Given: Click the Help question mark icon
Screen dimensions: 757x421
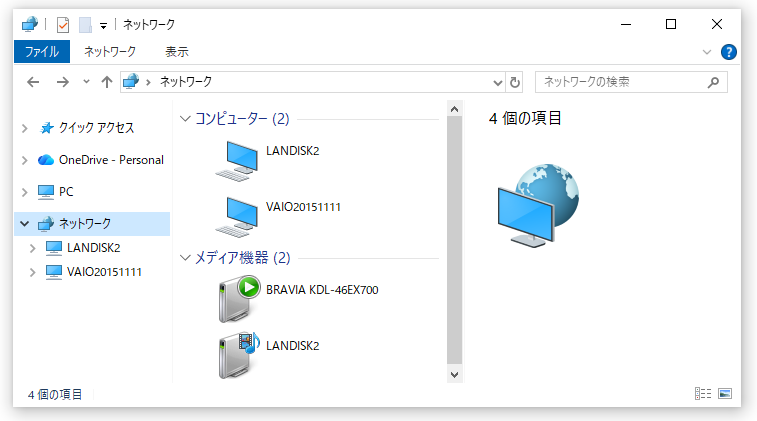Looking at the screenshot, I should (728, 52).
